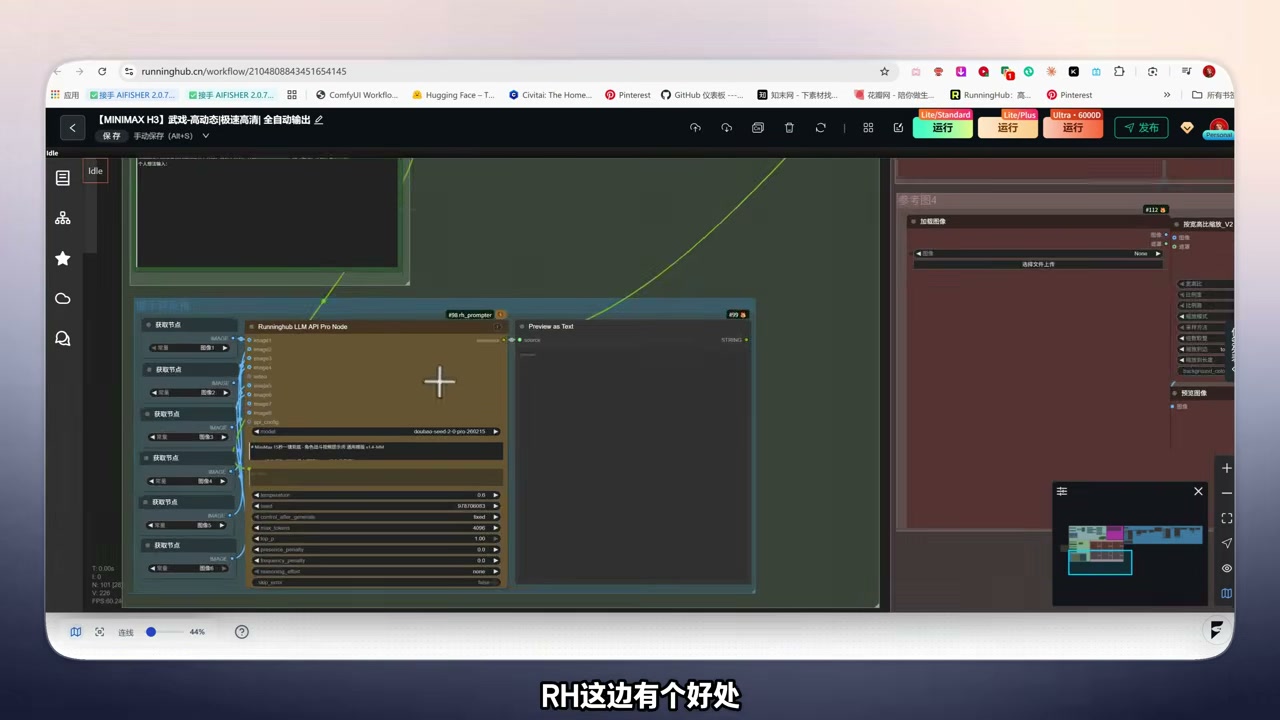Open the chat search sidebar icon
1280x720 pixels.
(x=62, y=338)
